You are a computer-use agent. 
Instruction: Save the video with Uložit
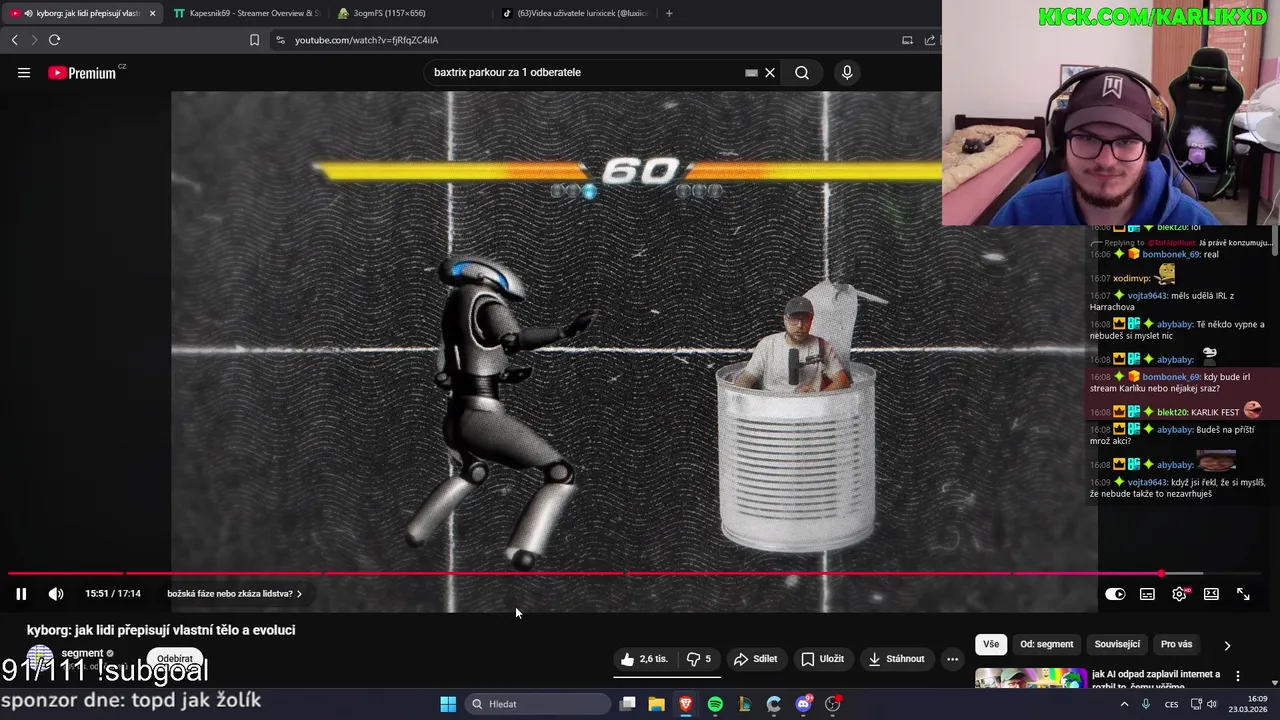tap(823, 659)
